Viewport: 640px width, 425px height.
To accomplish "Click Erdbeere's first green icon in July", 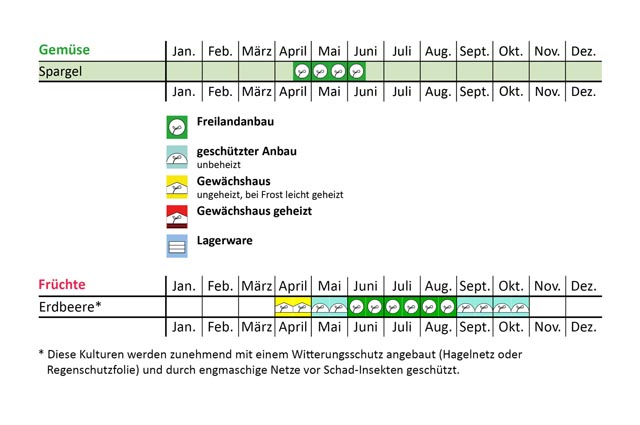I will 393,307.
